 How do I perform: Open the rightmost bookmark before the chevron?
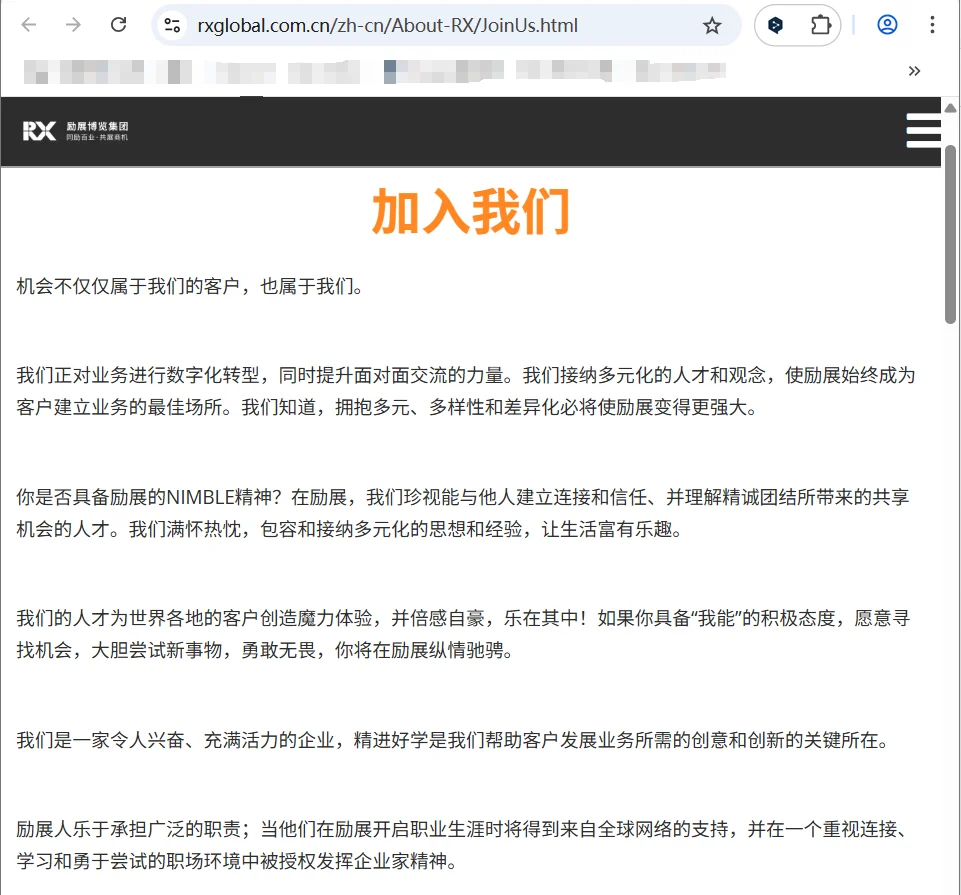pos(680,71)
